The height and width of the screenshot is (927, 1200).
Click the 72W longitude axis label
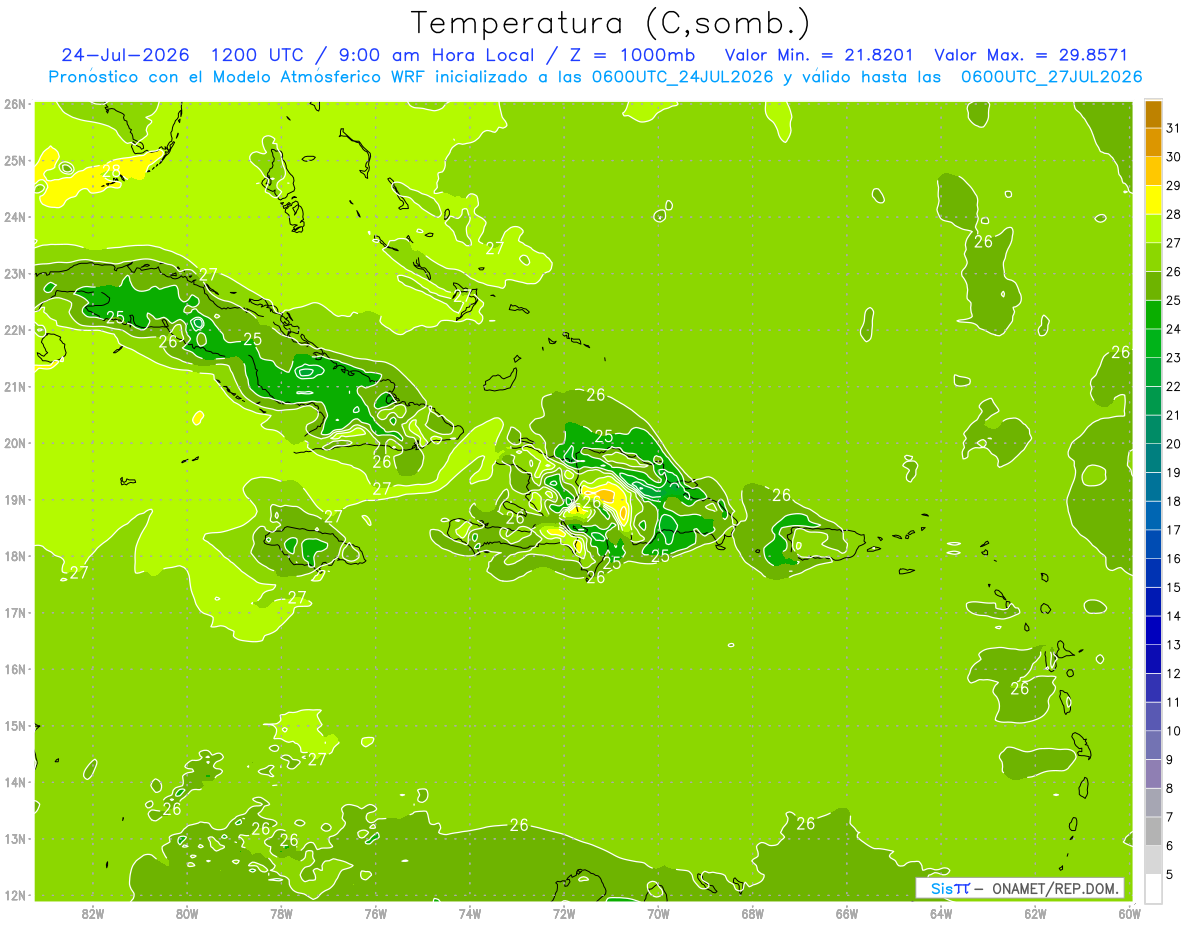coord(564,913)
